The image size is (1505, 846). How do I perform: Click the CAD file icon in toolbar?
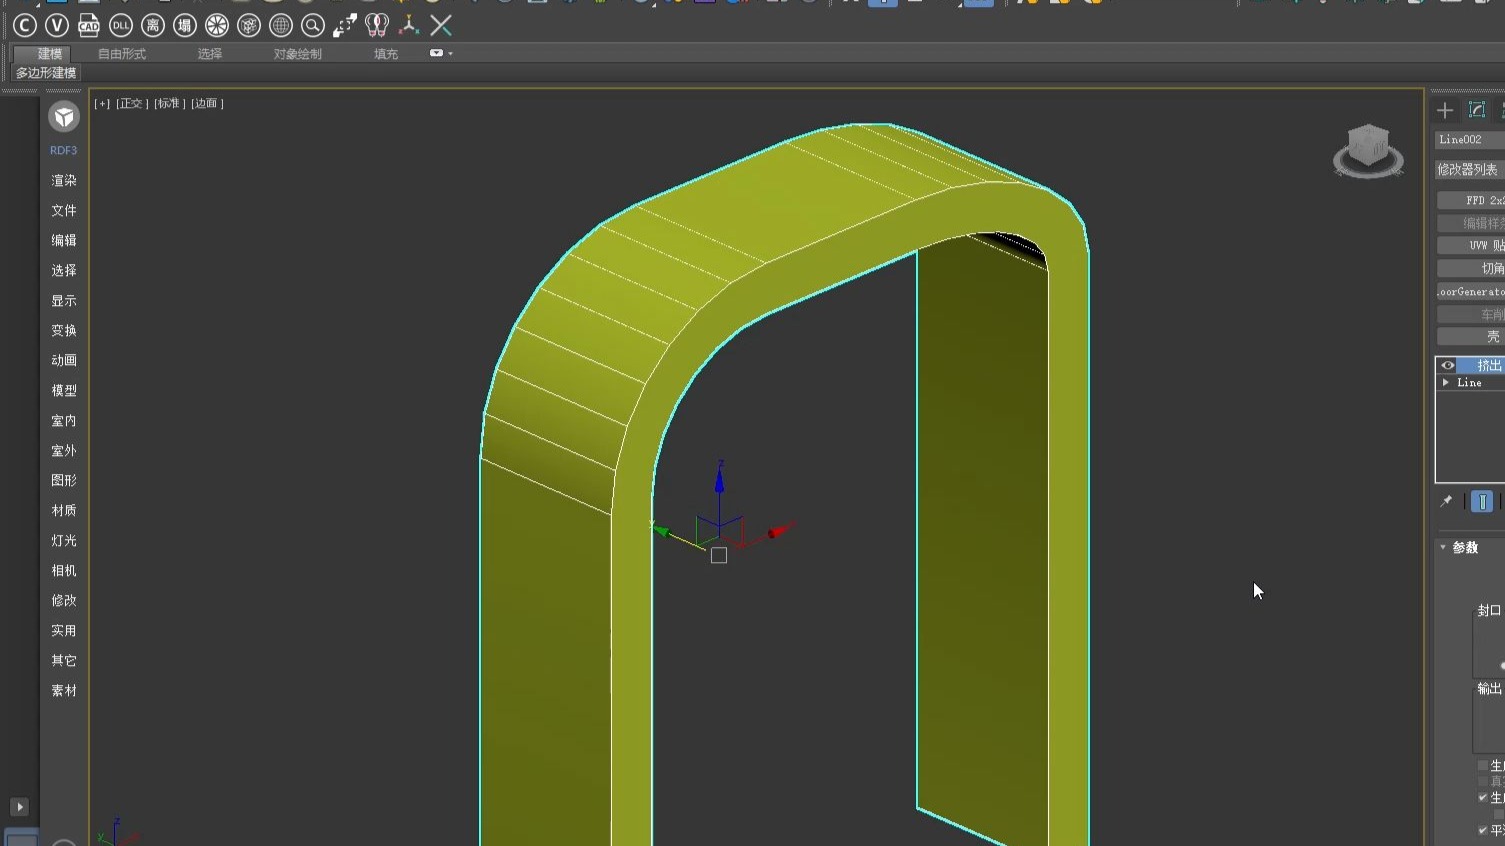89,25
